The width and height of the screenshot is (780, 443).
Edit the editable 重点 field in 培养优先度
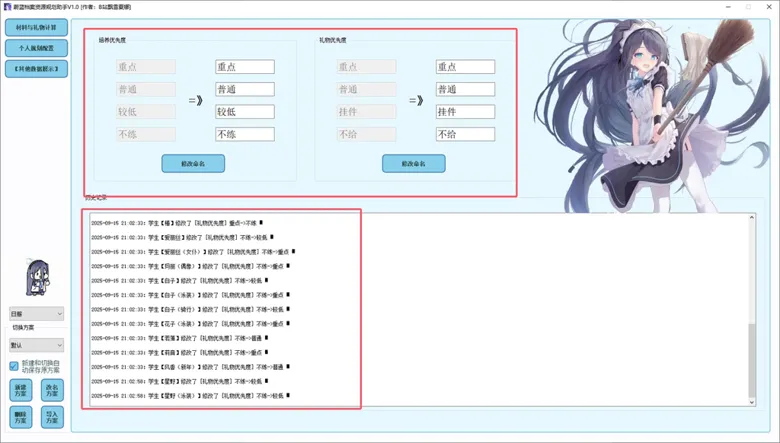coord(245,67)
